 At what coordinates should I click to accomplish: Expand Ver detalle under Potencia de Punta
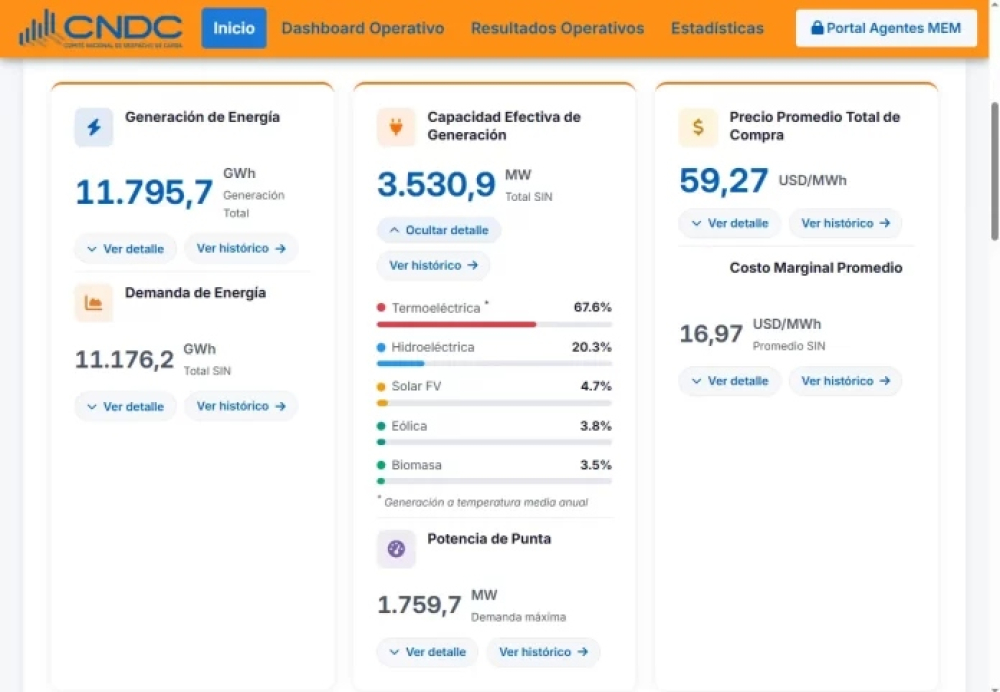pos(427,652)
